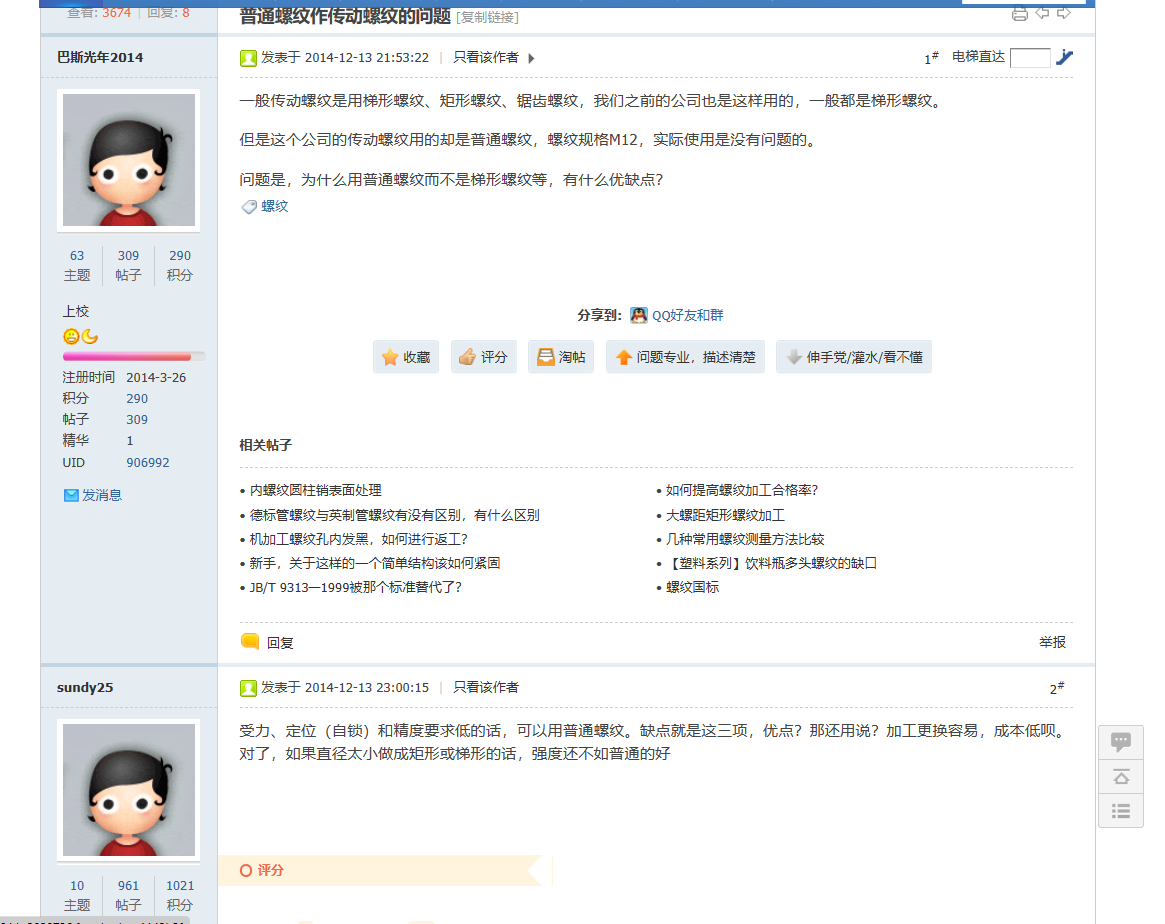This screenshot has width=1165, height=924.
Task: Click the 螺纹 tag under first post
Action: (274, 206)
